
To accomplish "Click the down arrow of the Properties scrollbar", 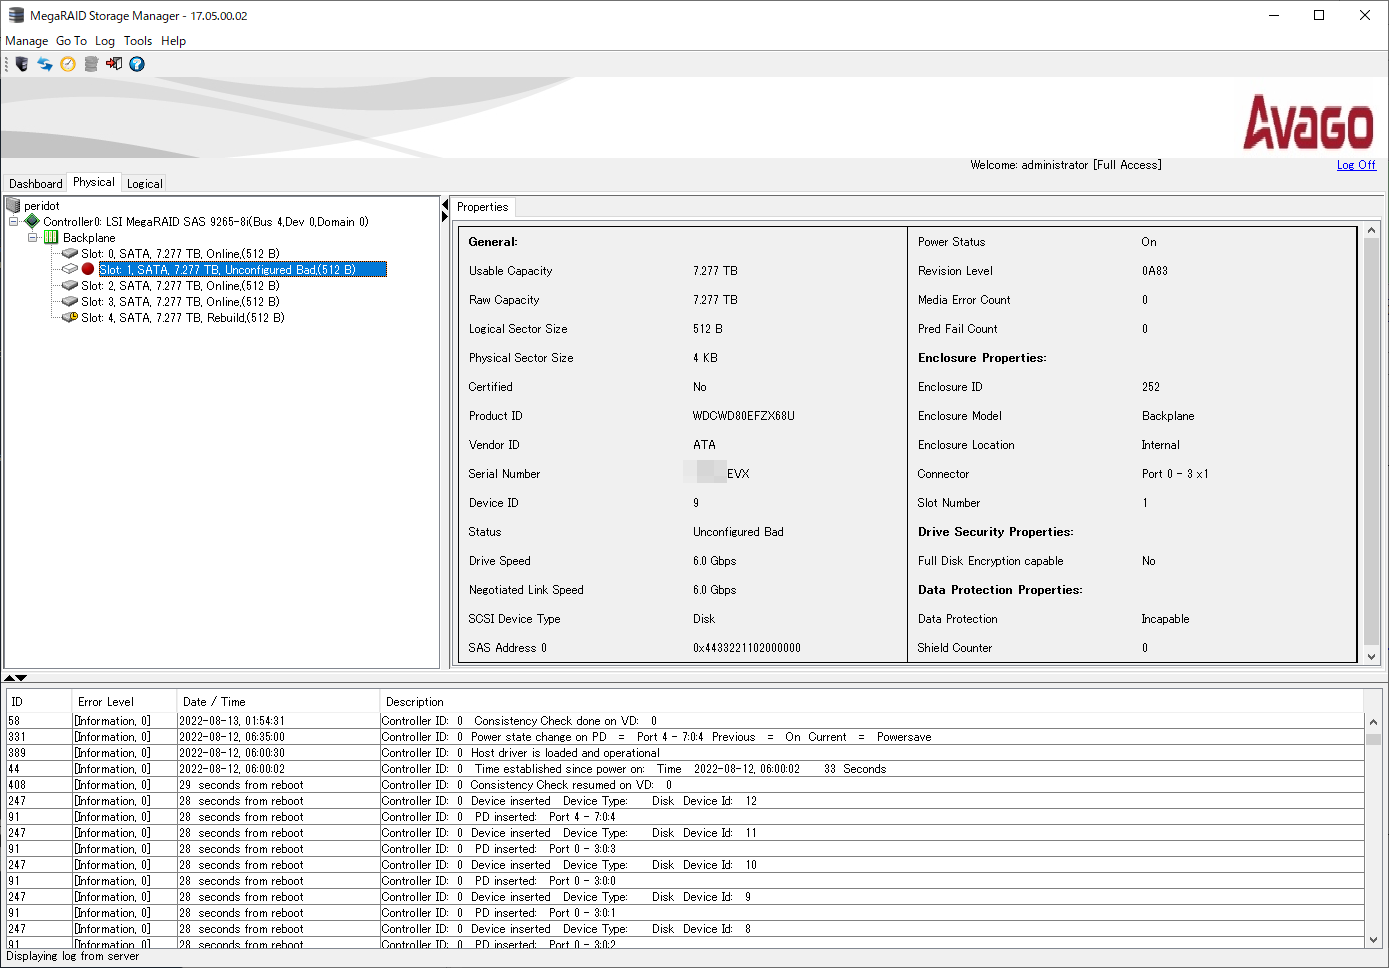I will click(1372, 657).
